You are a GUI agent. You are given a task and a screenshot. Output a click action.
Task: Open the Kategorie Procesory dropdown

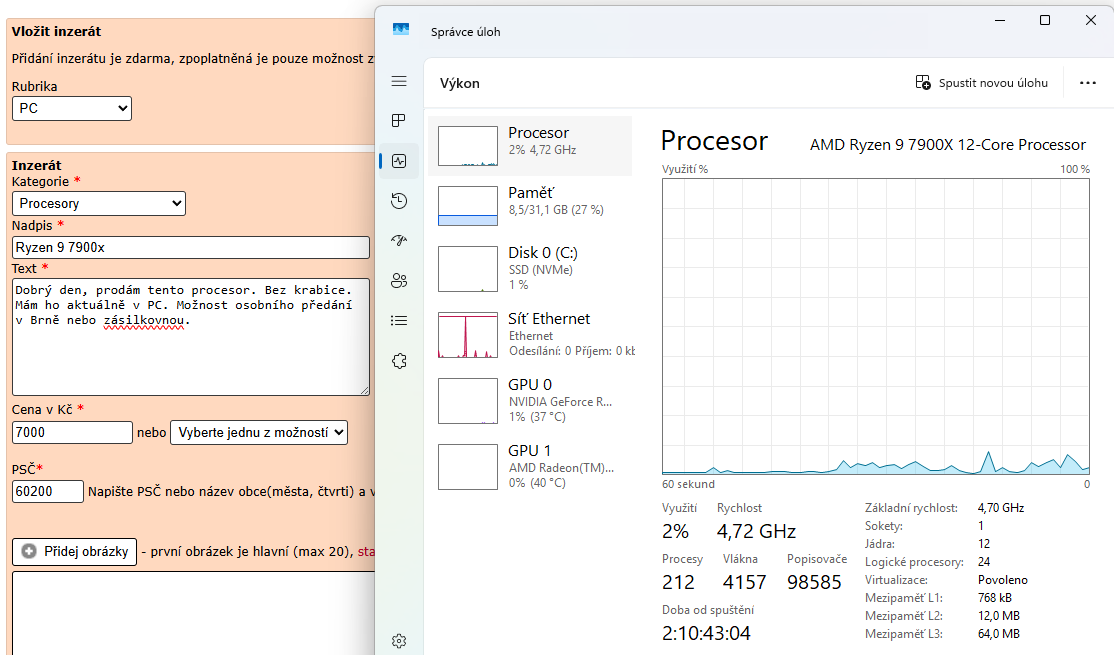pos(99,203)
